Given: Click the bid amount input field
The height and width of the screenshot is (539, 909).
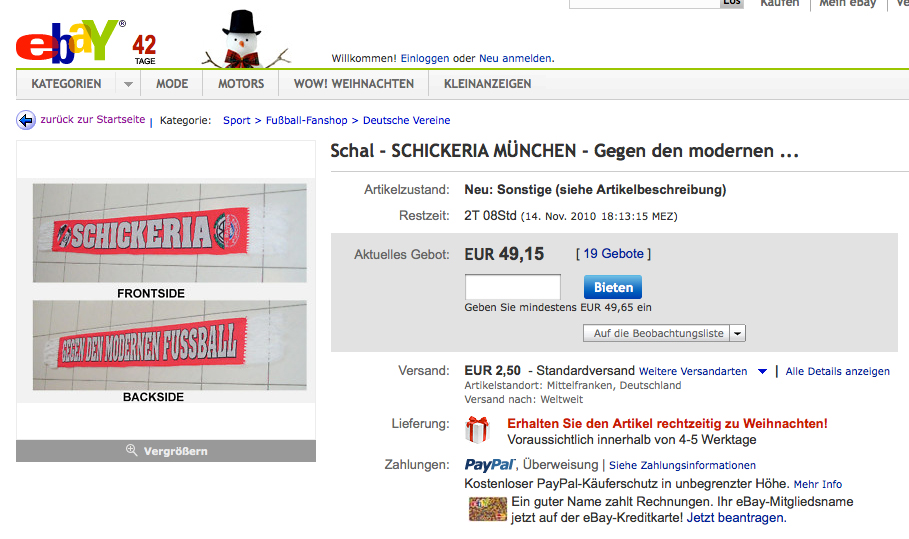Looking at the screenshot, I should tap(512, 287).
